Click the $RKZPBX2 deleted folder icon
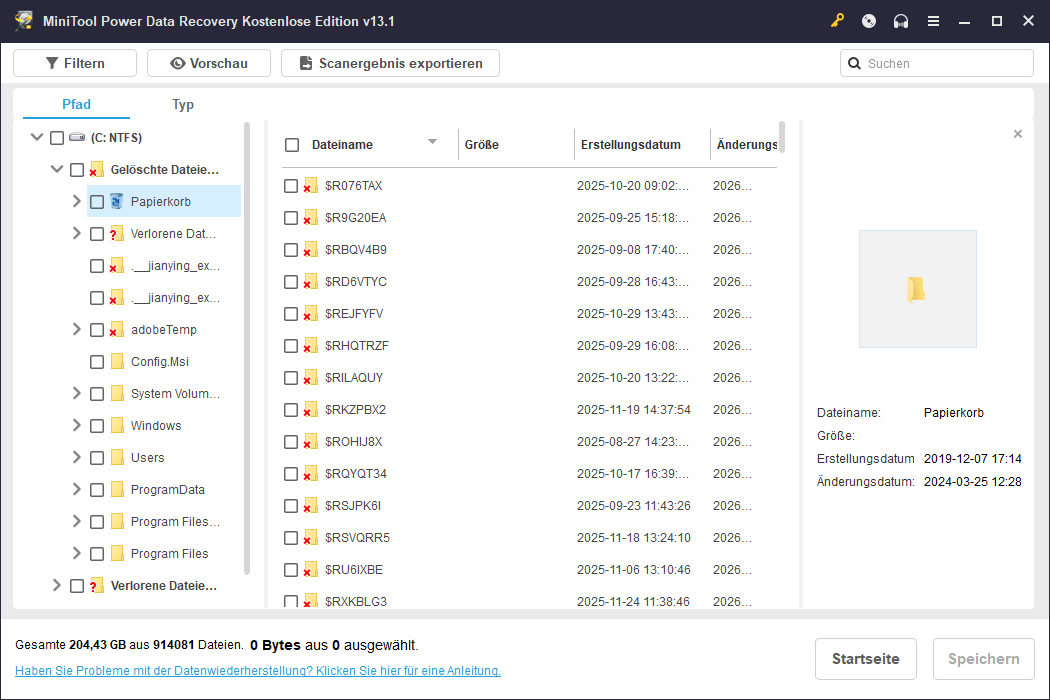 click(310, 409)
